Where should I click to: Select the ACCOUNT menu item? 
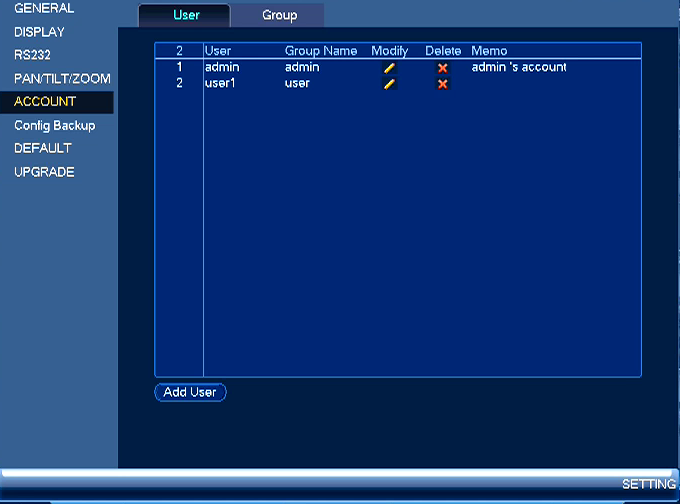(57, 102)
